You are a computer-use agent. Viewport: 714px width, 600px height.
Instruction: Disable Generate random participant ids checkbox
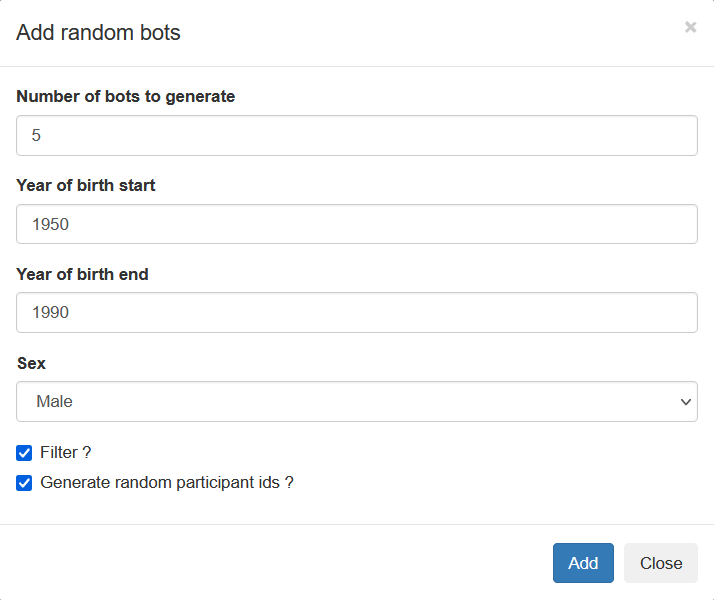pos(25,483)
